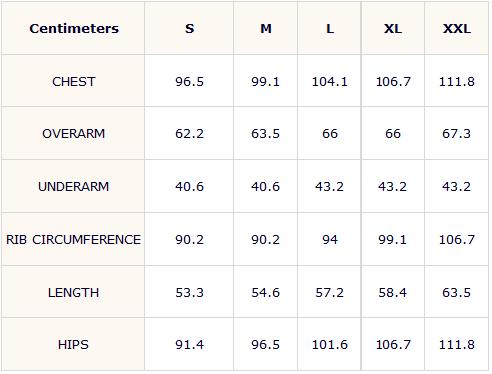
Task: Click chest value 104.1 for size L
Action: point(330,82)
